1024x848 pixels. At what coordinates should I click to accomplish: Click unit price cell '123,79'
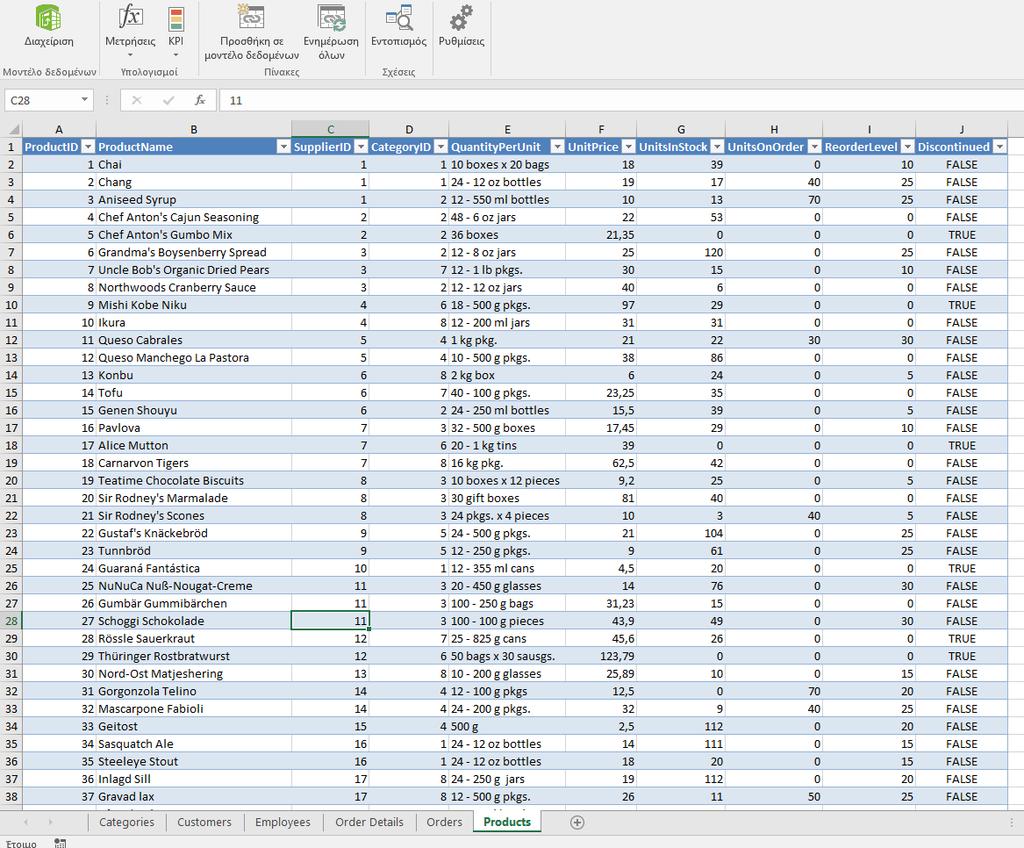[601, 656]
